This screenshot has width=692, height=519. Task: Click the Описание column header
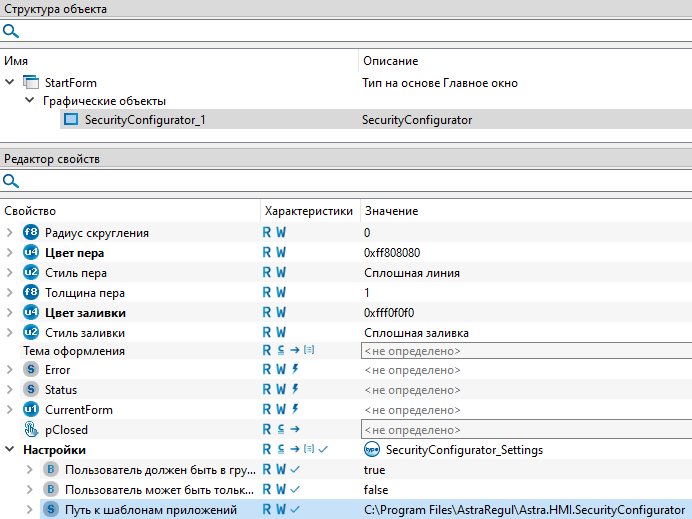[390, 61]
